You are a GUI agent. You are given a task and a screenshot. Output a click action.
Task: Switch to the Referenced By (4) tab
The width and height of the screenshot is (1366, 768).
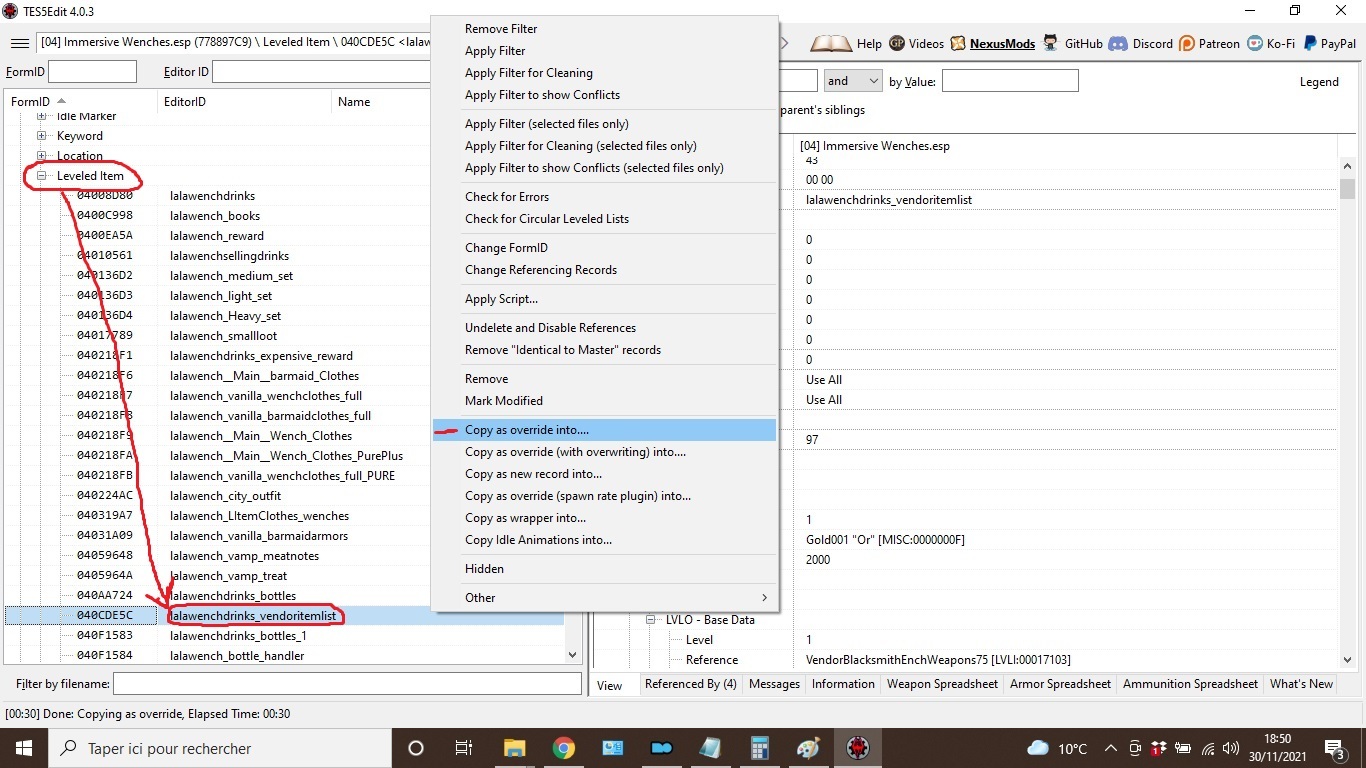[x=690, y=684]
